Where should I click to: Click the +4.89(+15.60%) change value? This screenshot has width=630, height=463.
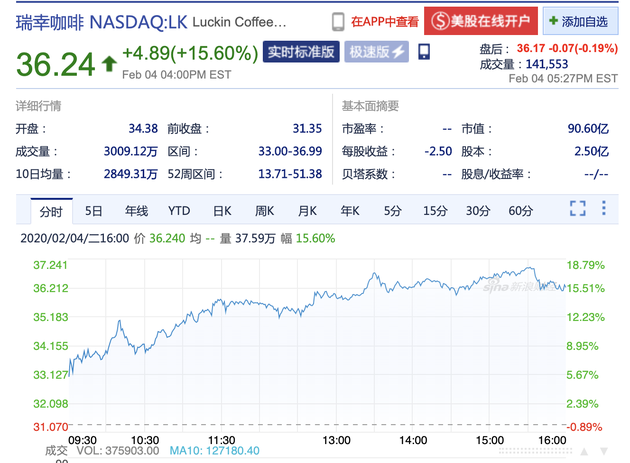click(x=190, y=53)
